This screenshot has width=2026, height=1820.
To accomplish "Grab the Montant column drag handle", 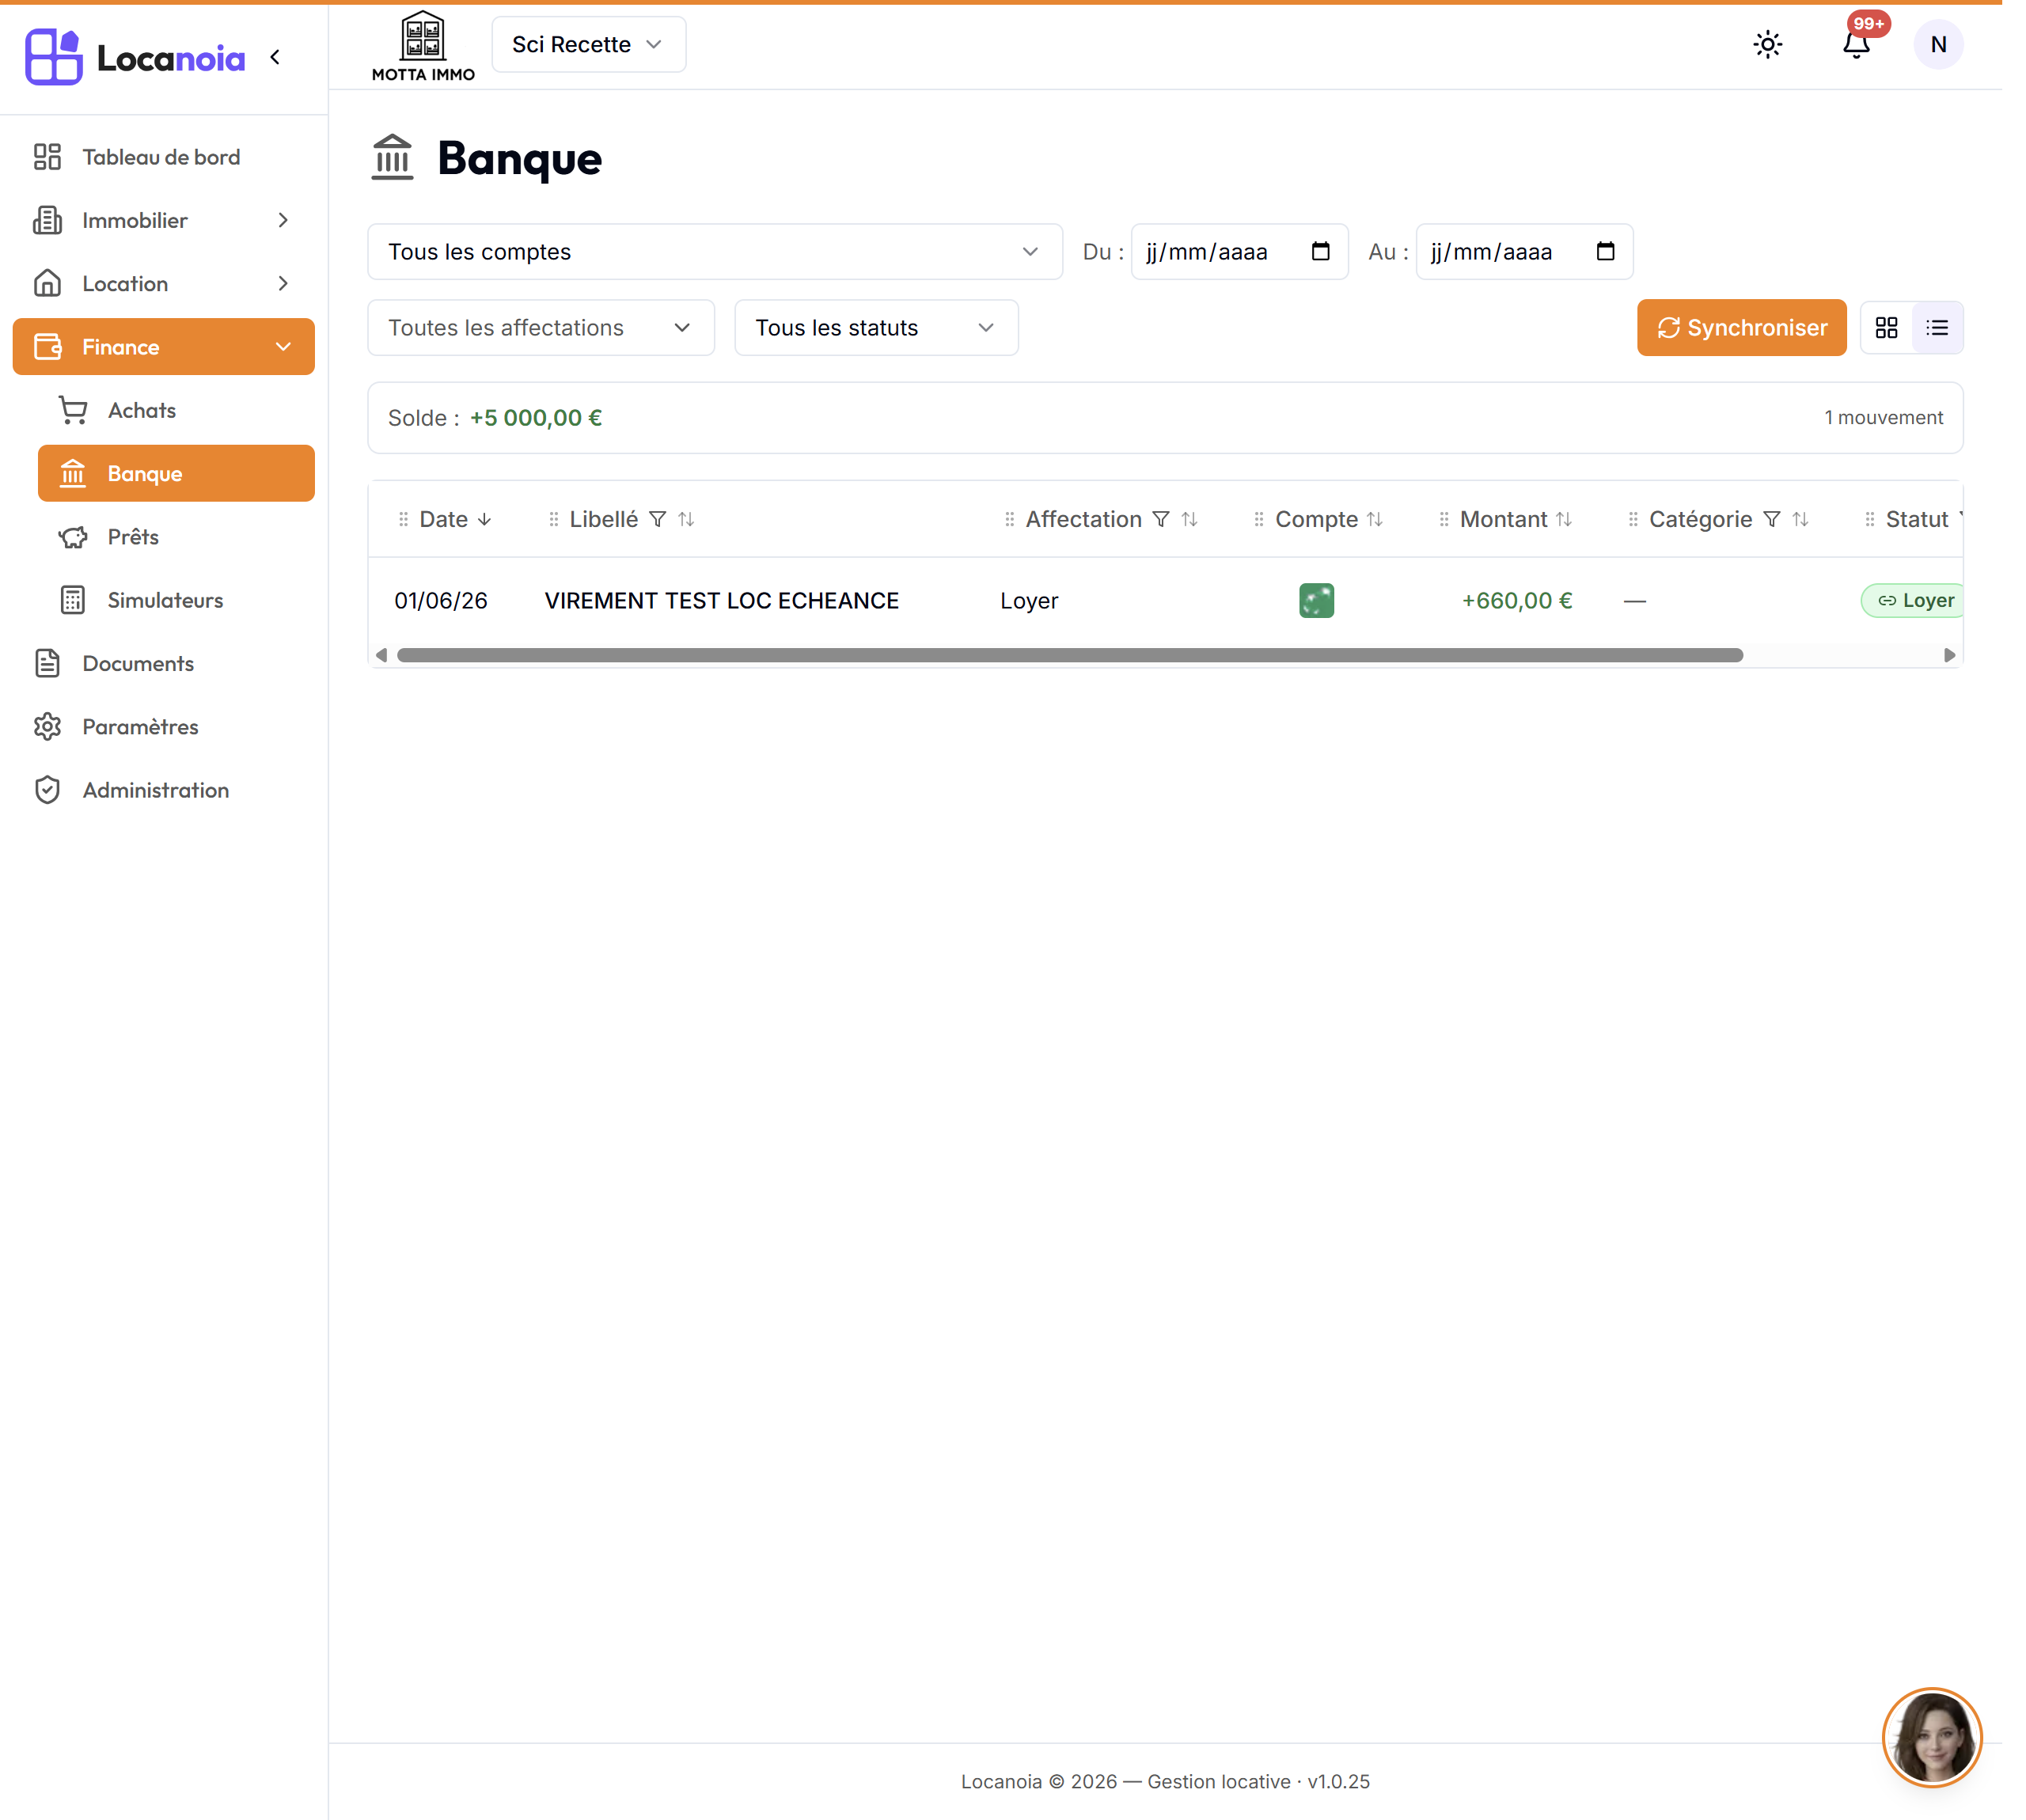I will tap(1444, 520).
